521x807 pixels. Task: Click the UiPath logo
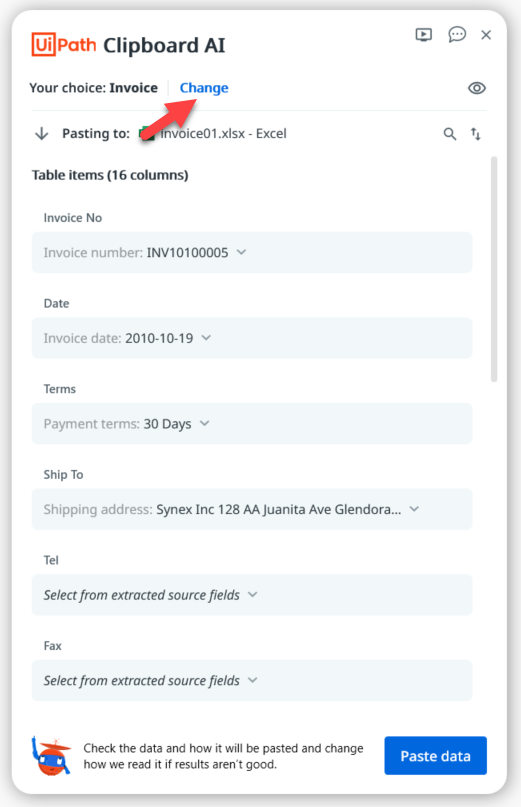(64, 45)
